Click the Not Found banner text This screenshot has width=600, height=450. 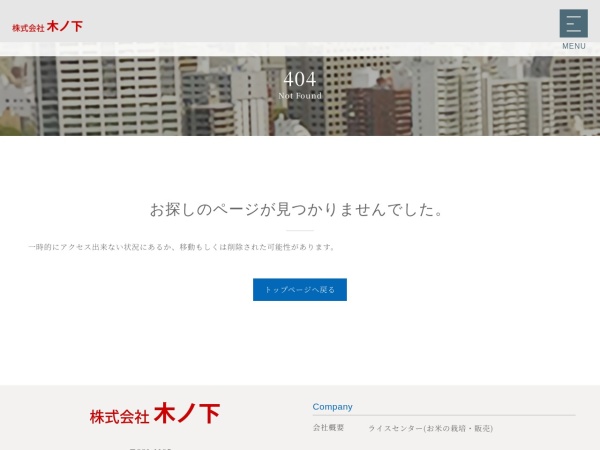[300, 96]
